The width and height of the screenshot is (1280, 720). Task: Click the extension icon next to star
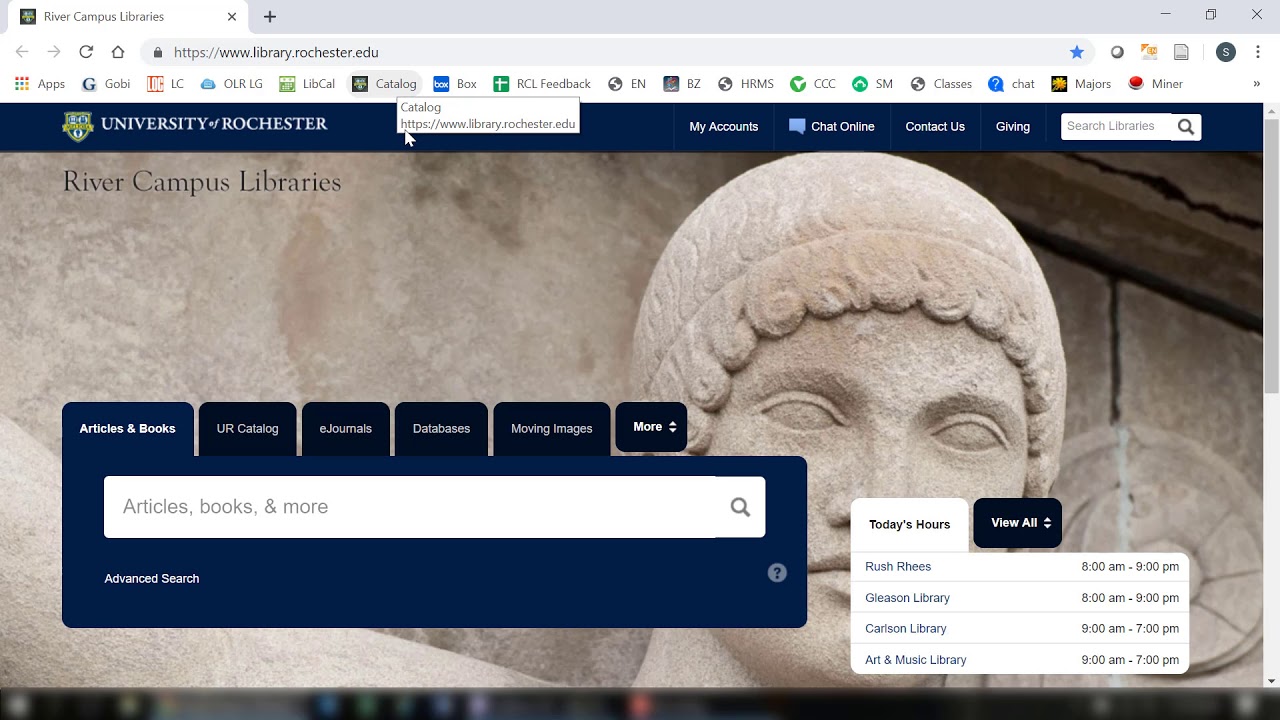[x=1117, y=52]
